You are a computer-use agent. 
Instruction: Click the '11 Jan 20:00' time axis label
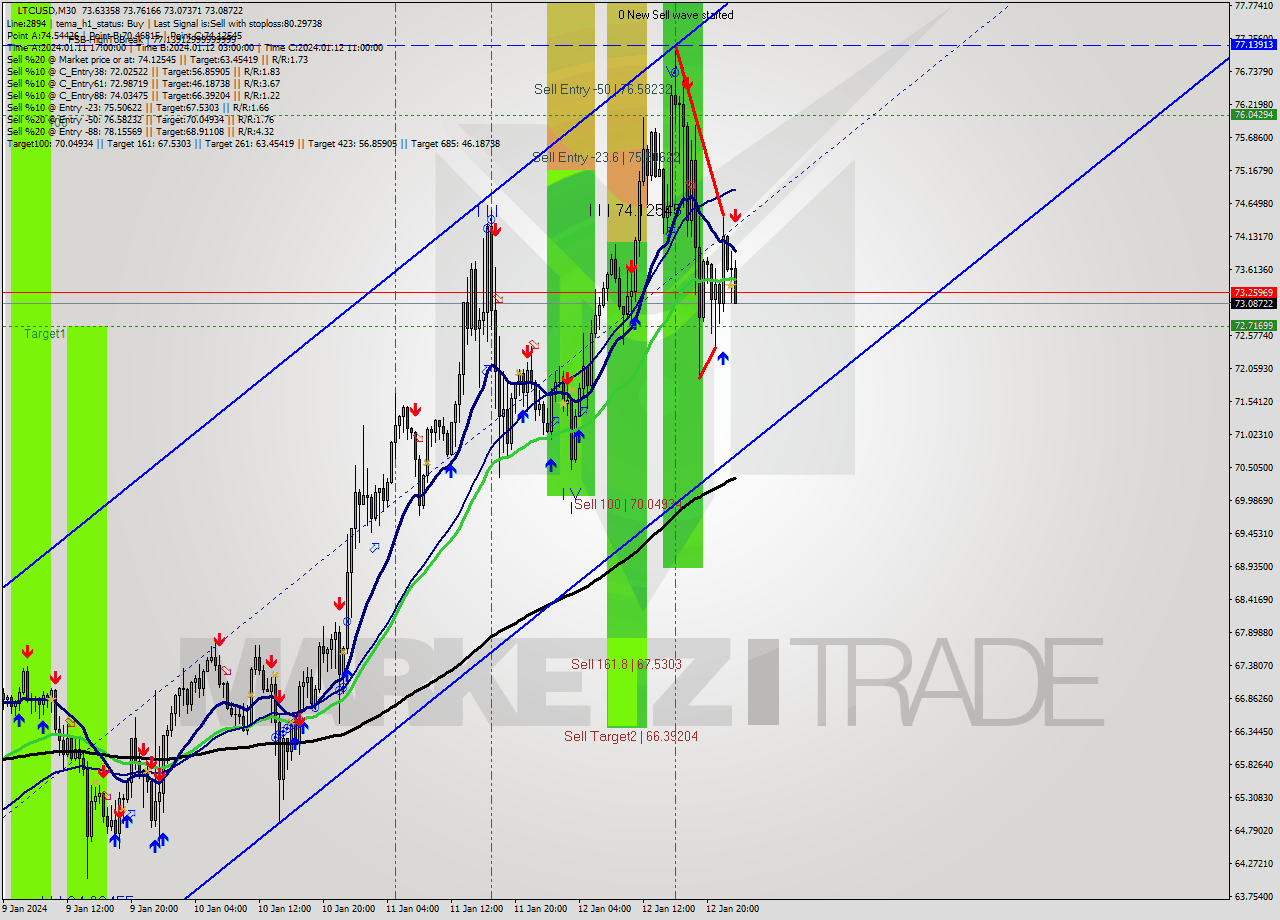[540, 909]
